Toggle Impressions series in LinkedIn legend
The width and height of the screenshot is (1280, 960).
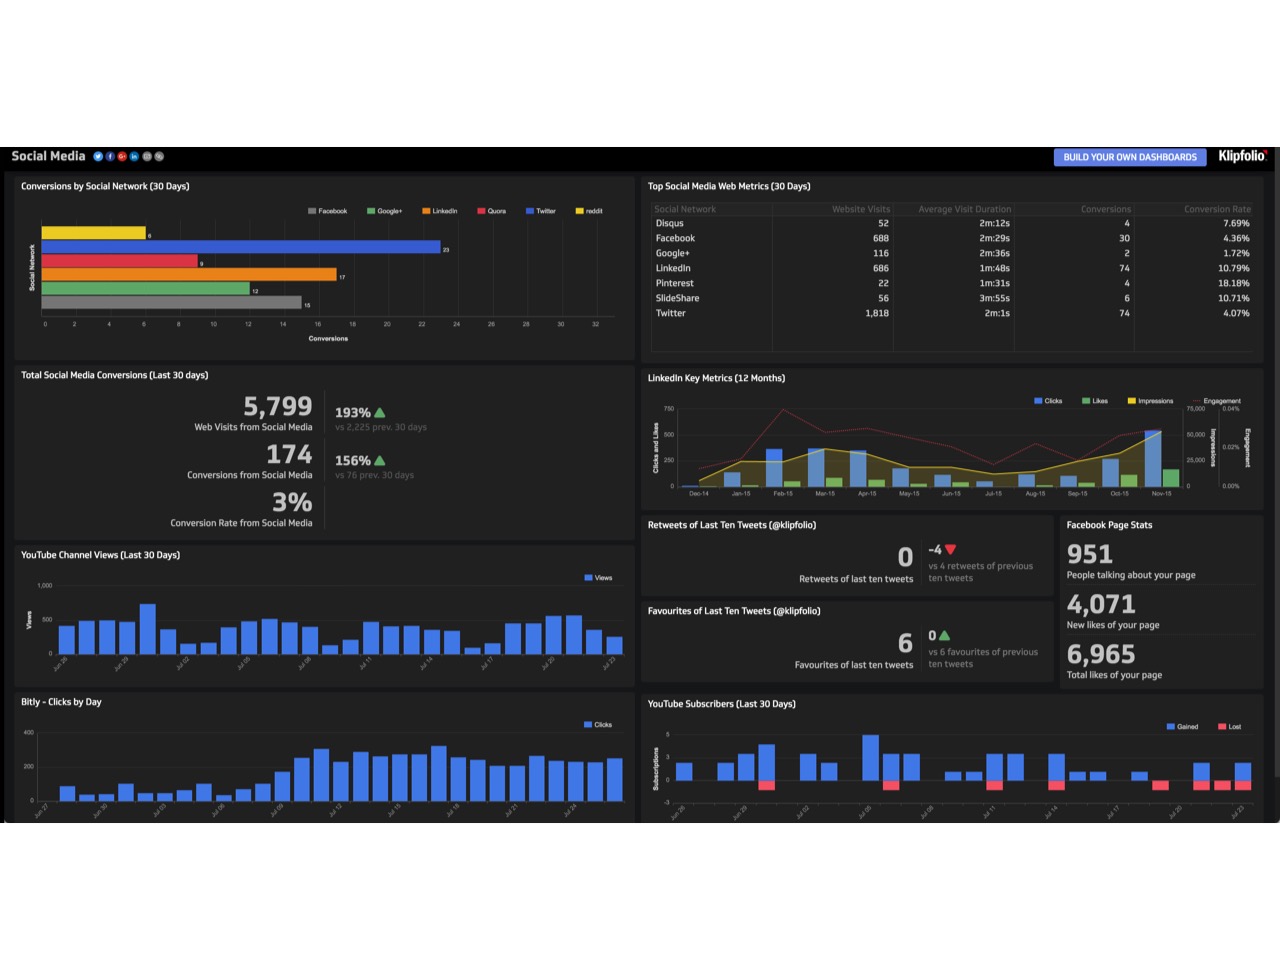(x=1151, y=401)
